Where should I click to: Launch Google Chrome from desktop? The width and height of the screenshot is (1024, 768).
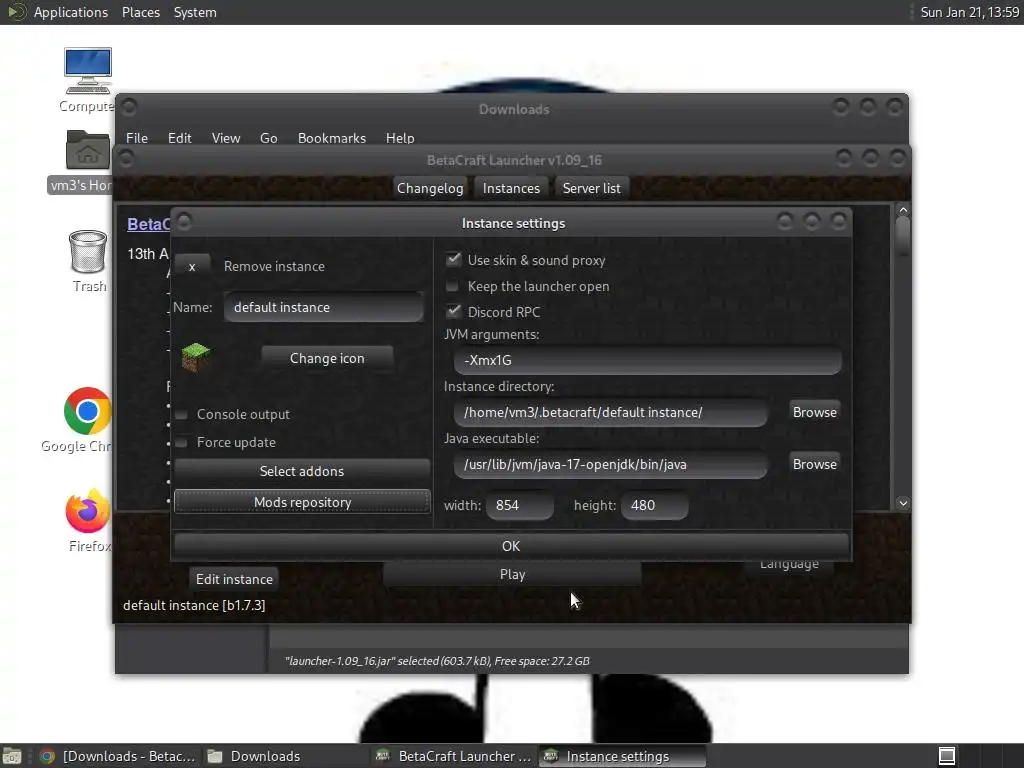click(x=88, y=411)
